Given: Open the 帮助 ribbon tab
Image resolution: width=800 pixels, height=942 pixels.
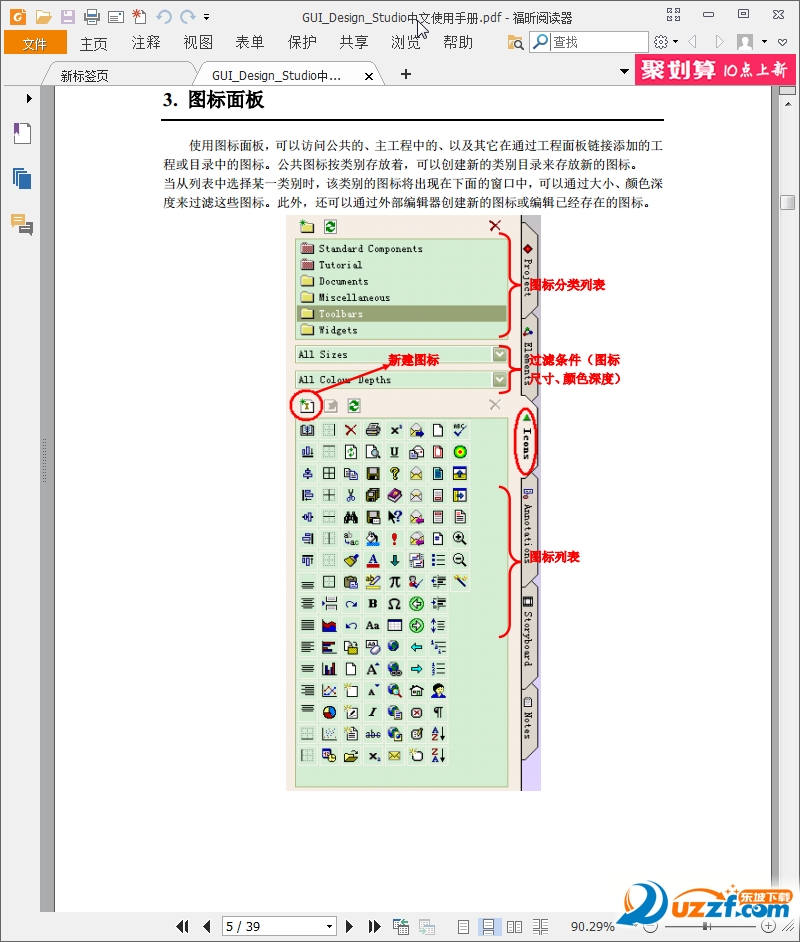Looking at the screenshot, I should [458, 43].
